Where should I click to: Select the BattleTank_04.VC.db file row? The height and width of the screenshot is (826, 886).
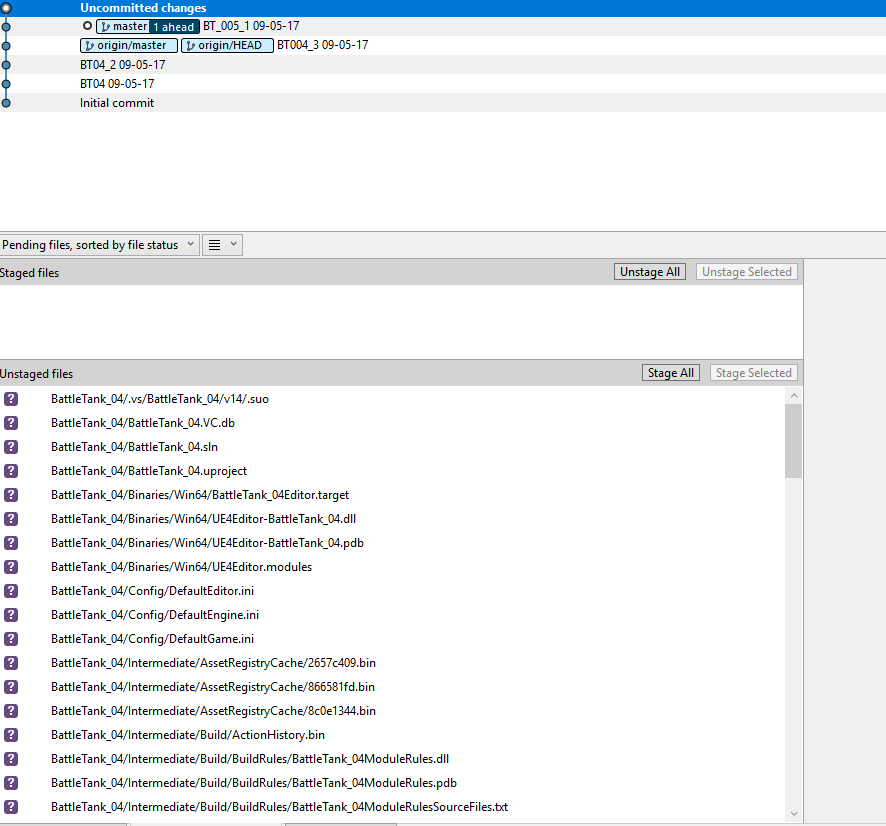[x=143, y=423]
